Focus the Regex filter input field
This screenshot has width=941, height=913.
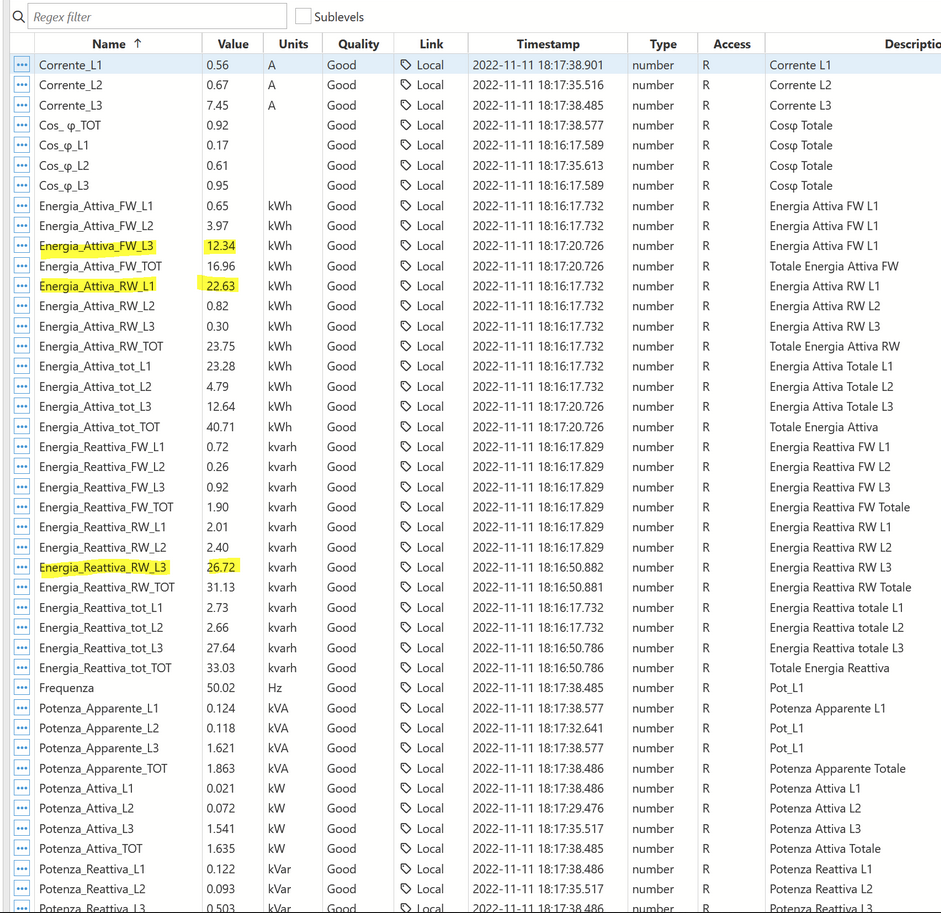[157, 17]
